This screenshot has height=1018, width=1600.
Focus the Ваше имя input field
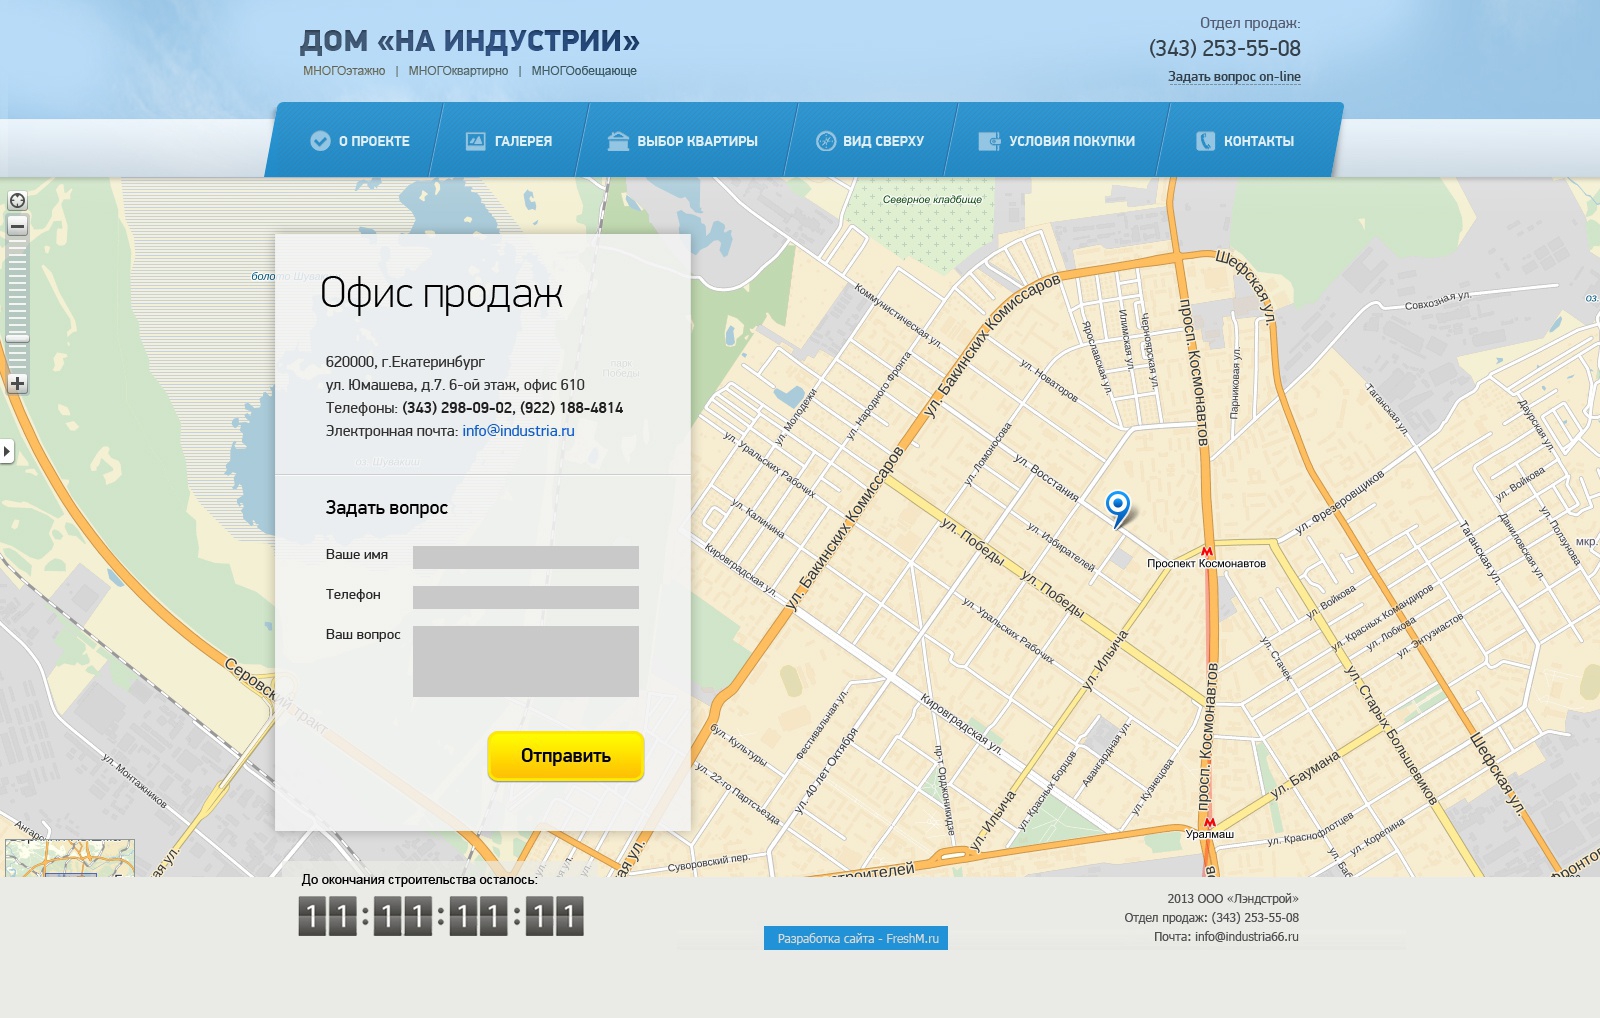click(x=526, y=557)
